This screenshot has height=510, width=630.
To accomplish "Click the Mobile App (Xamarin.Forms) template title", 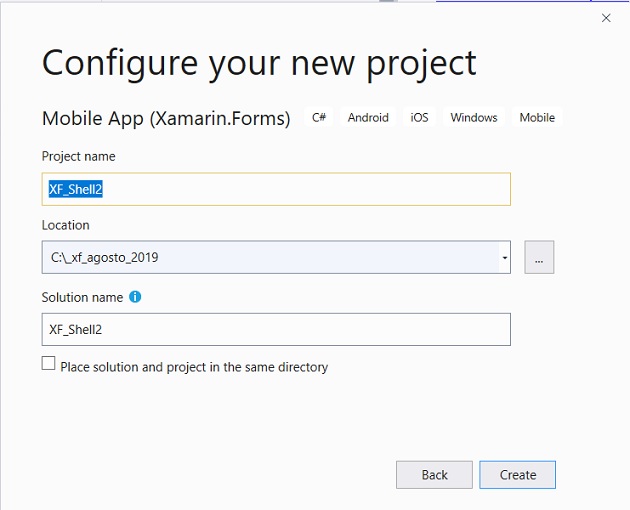I will pyautogui.click(x=166, y=118).
